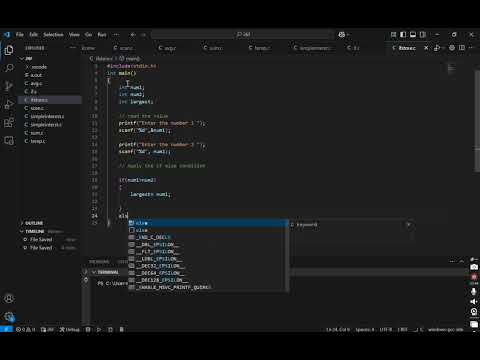Screen dimensions: 480x360
Task: Open the Selection menu
Action: 53,34
